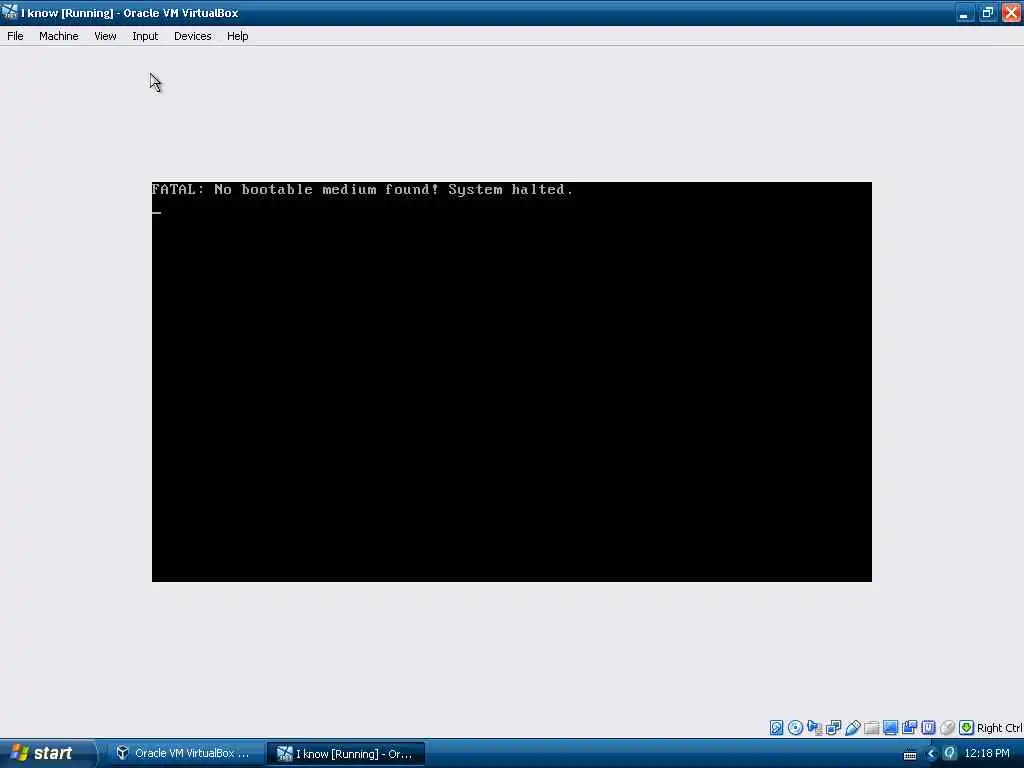Switch to Oracle VM VirtualBox Manager taskbar button
The image size is (1024, 768).
(x=185, y=753)
